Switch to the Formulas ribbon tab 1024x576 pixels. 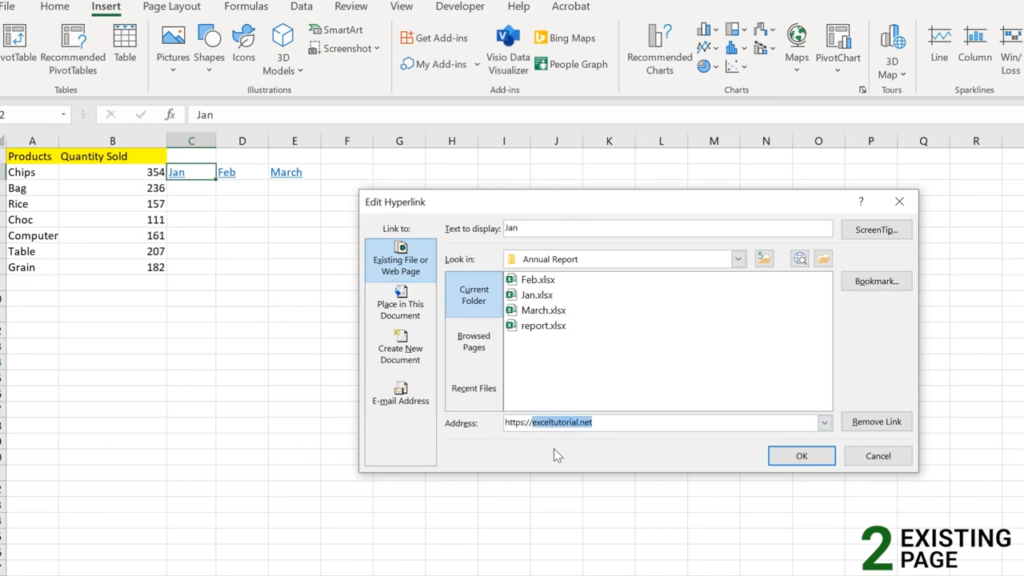[244, 7]
